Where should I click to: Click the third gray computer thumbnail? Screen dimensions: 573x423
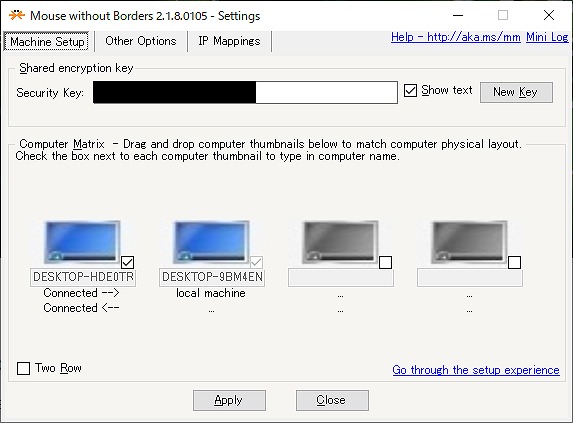(340, 242)
